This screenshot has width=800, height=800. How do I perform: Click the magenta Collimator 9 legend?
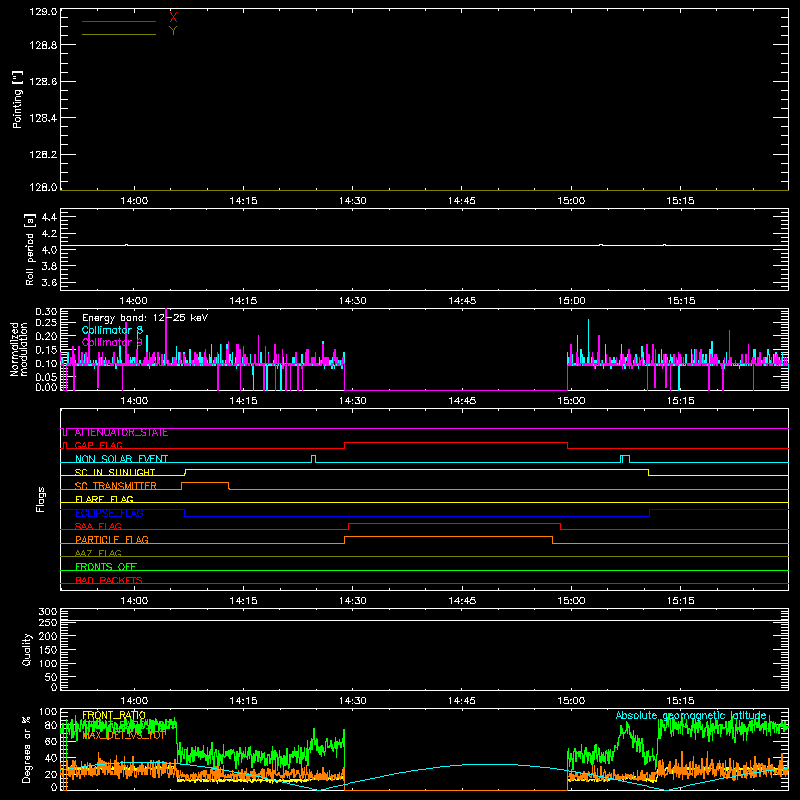click(113, 342)
